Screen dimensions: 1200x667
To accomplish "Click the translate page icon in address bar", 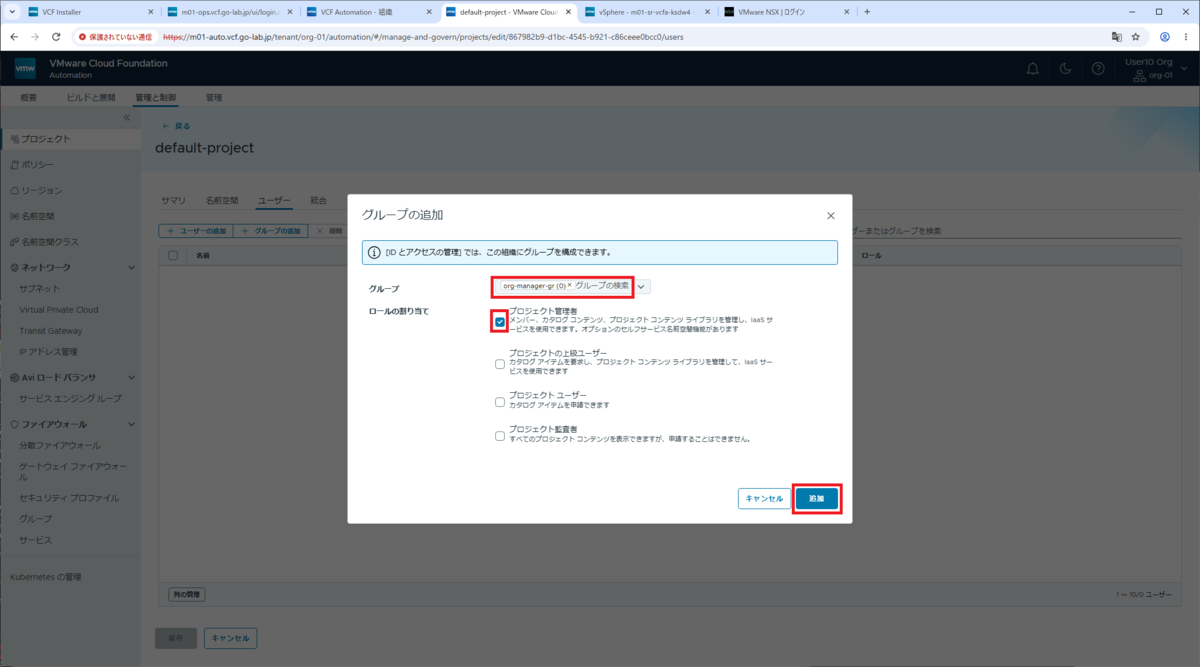I will tap(1116, 36).
